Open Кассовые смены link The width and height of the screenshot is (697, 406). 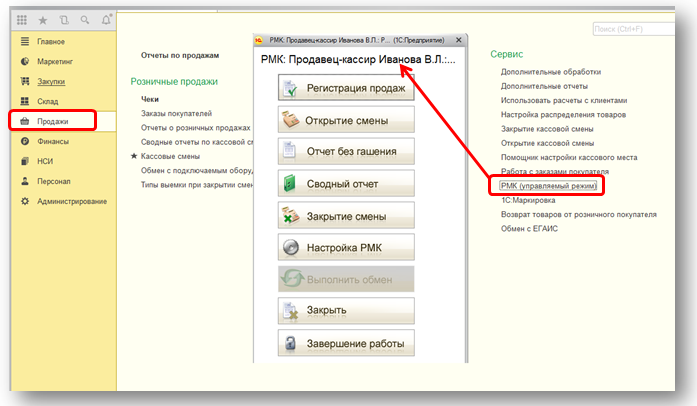click(x=170, y=156)
